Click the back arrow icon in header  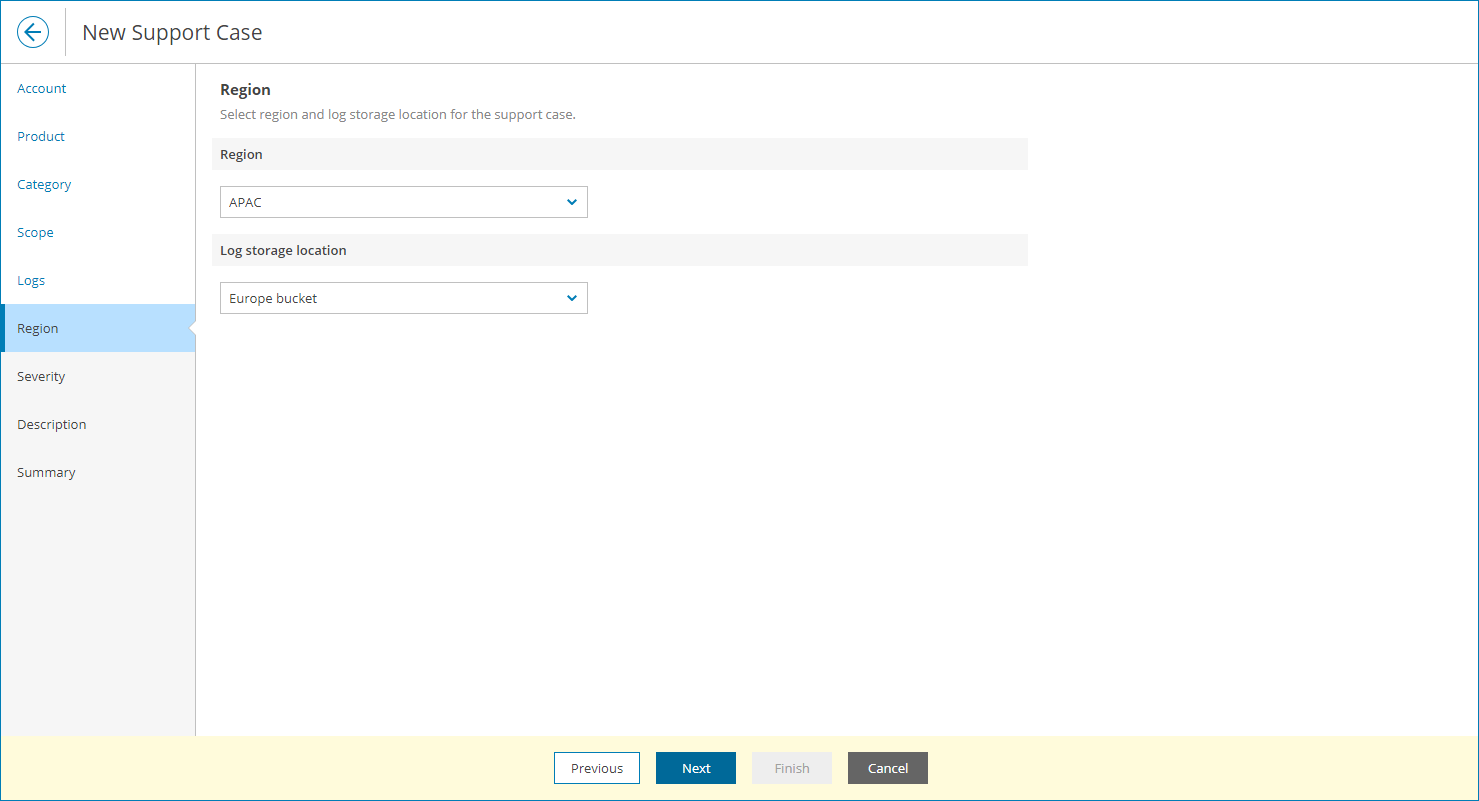[x=33, y=32]
